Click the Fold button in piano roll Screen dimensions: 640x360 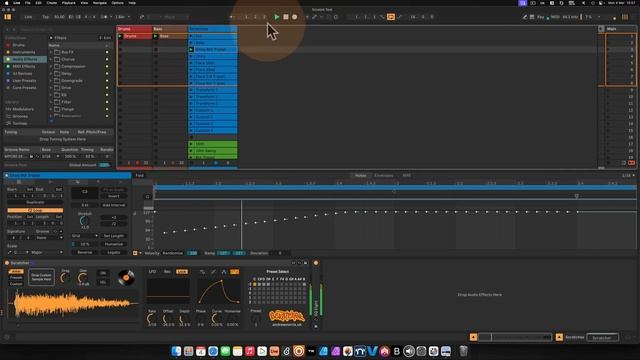click(140, 176)
